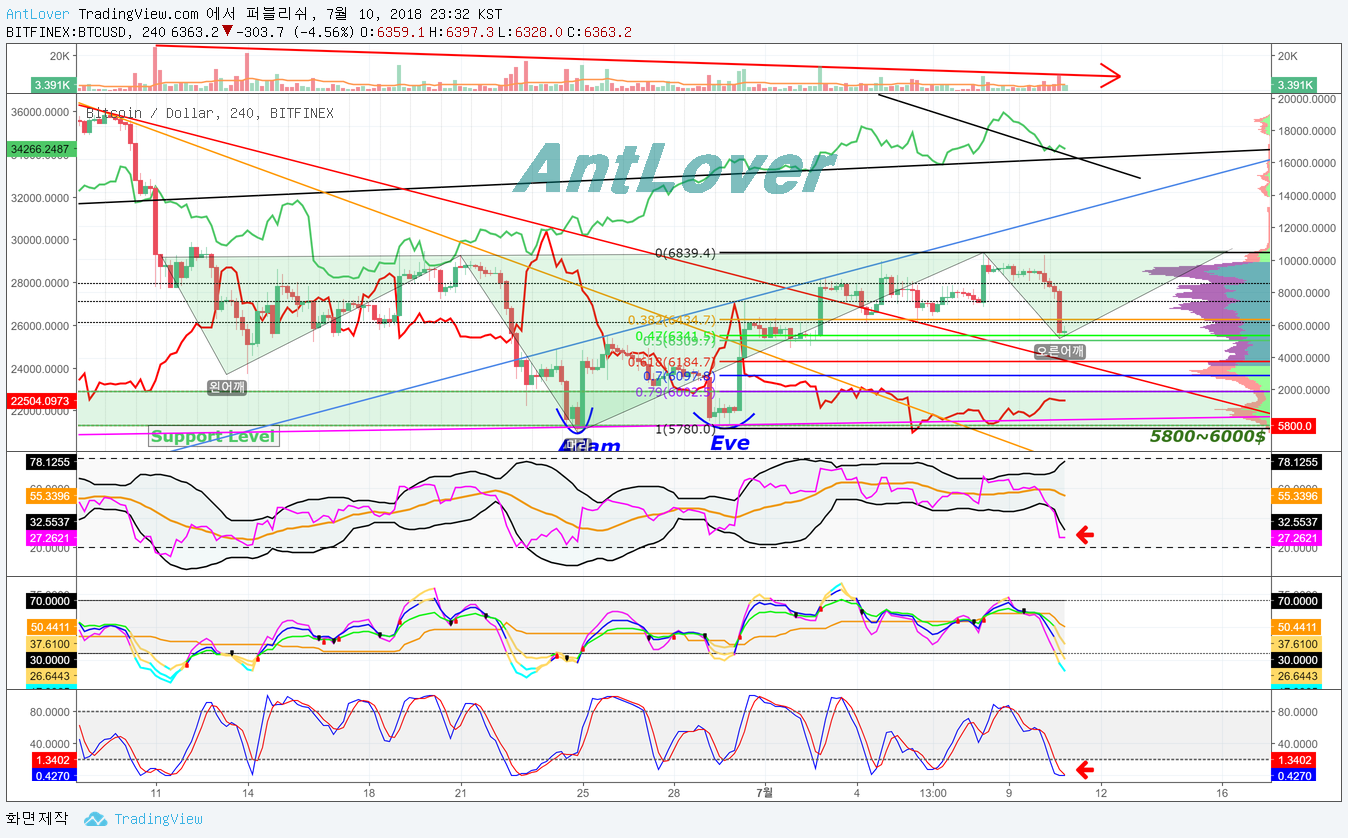Open the TradingView link at bottom
Image resolution: width=1348 pixels, height=838 pixels.
pyautogui.click(x=158, y=819)
